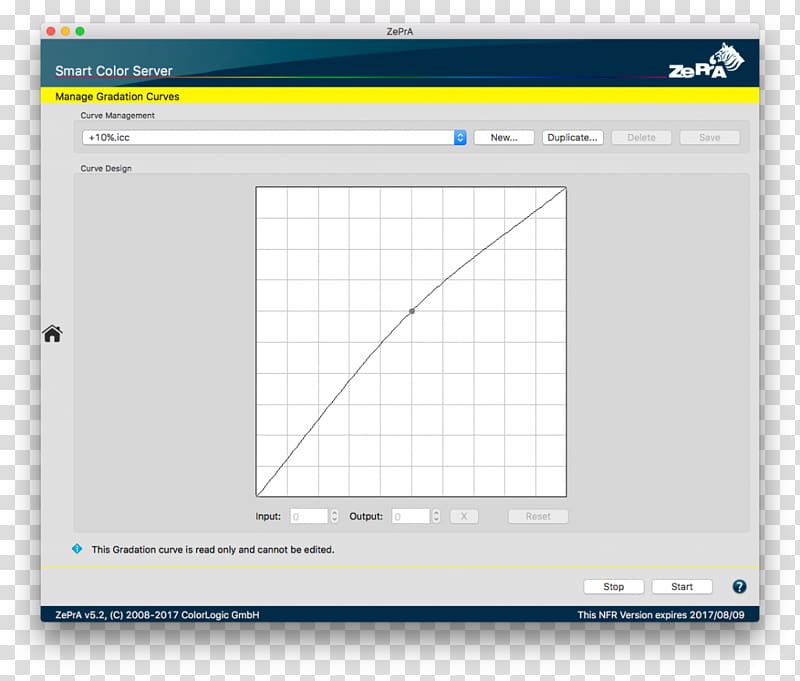Click the Home icon on the left
Image resolution: width=800 pixels, height=681 pixels.
tap(52, 334)
